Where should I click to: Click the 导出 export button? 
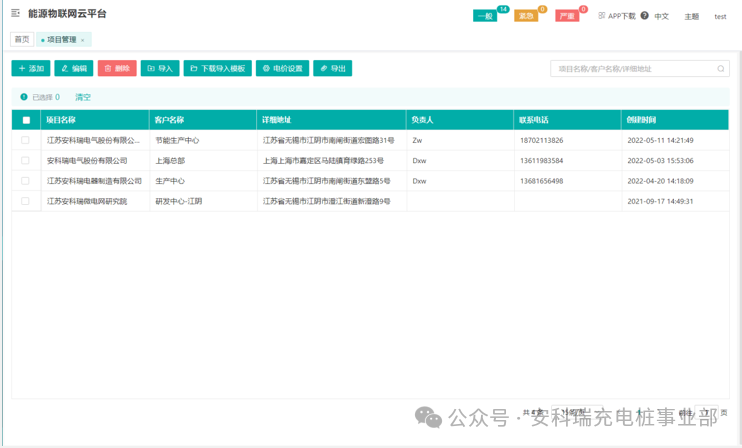[x=333, y=68]
